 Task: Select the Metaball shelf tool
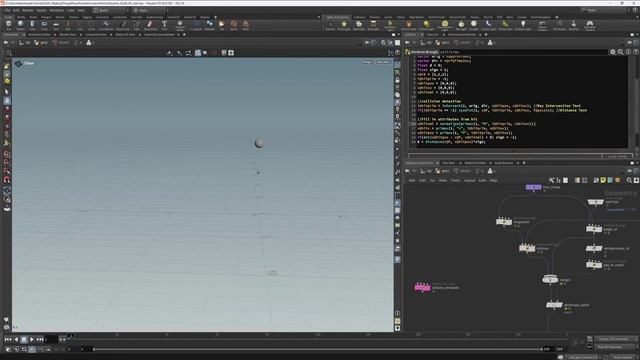click(x=209, y=25)
